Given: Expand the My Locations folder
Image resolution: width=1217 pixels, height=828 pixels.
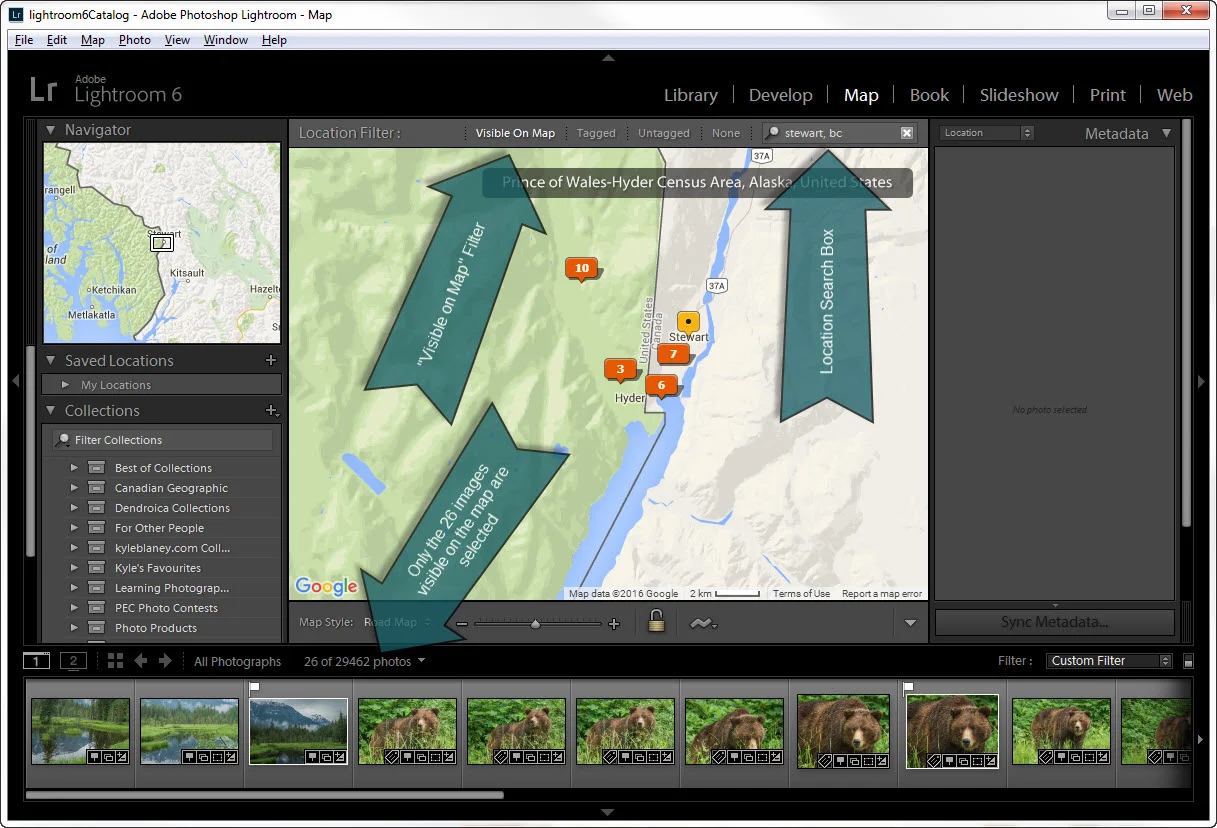Looking at the screenshot, I should [66, 385].
